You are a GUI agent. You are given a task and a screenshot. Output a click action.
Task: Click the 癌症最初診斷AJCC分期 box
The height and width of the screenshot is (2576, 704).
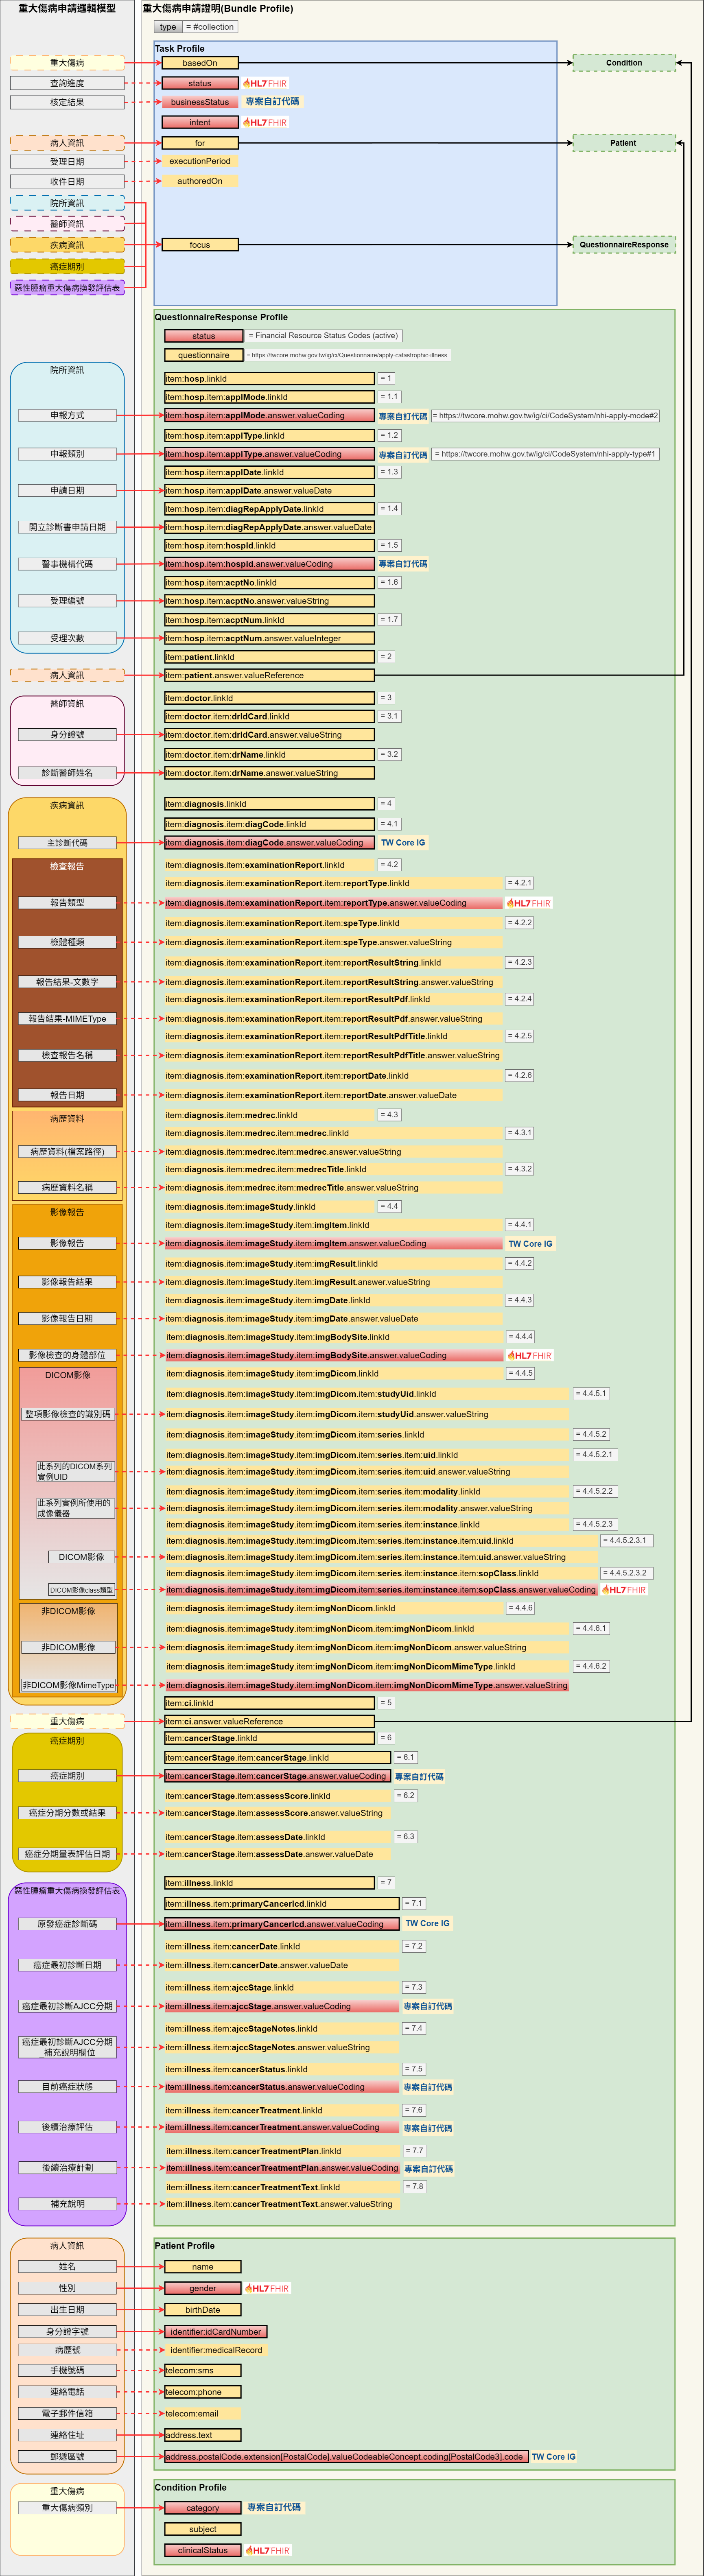67,2006
